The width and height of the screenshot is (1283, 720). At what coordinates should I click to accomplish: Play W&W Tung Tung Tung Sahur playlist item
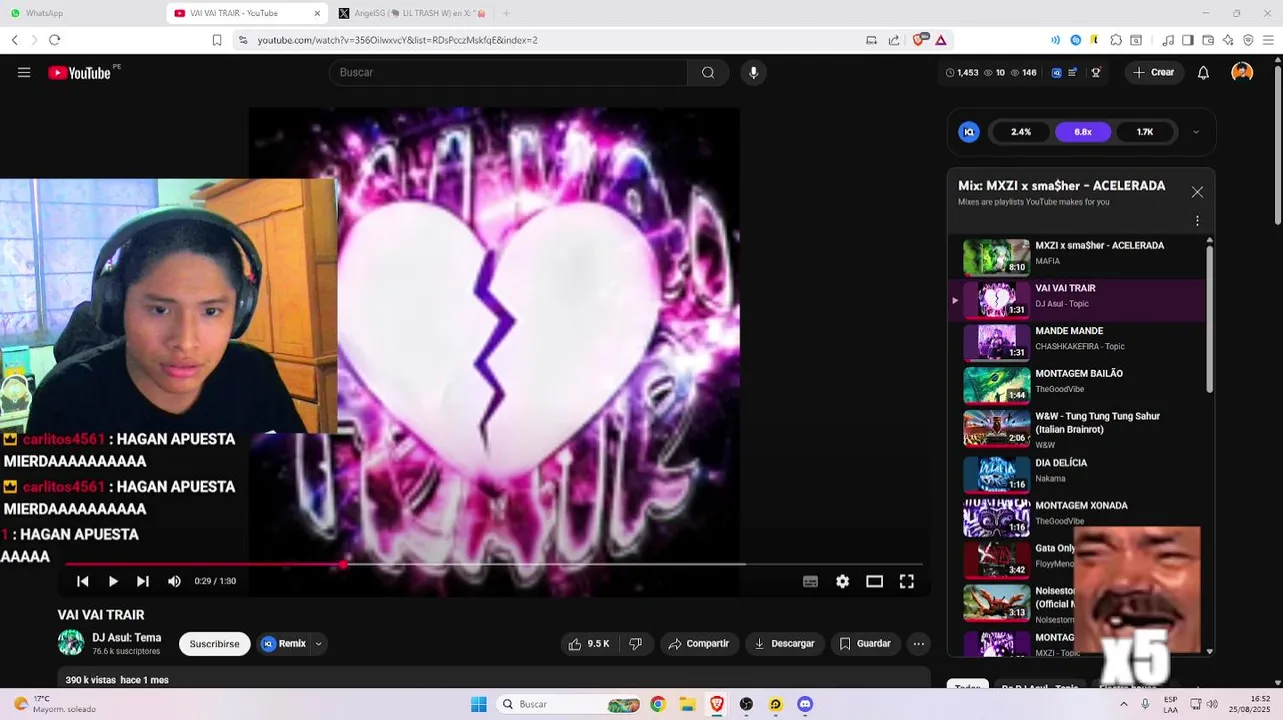[1078, 429]
